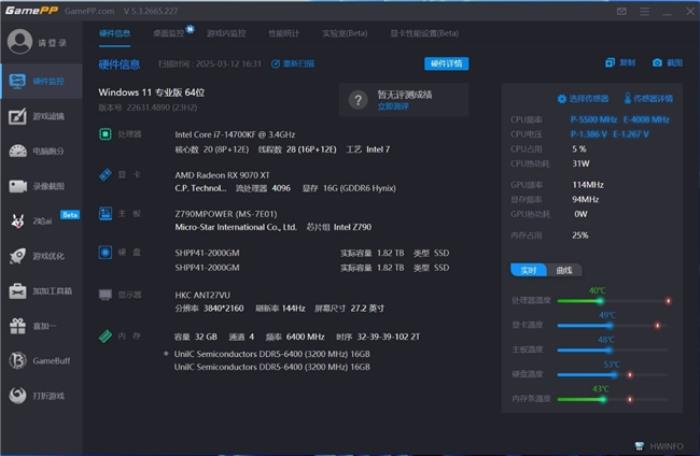Viewport: 700px width, 456px height.
Task: Click the mail icon in title bar
Action: (x=621, y=11)
